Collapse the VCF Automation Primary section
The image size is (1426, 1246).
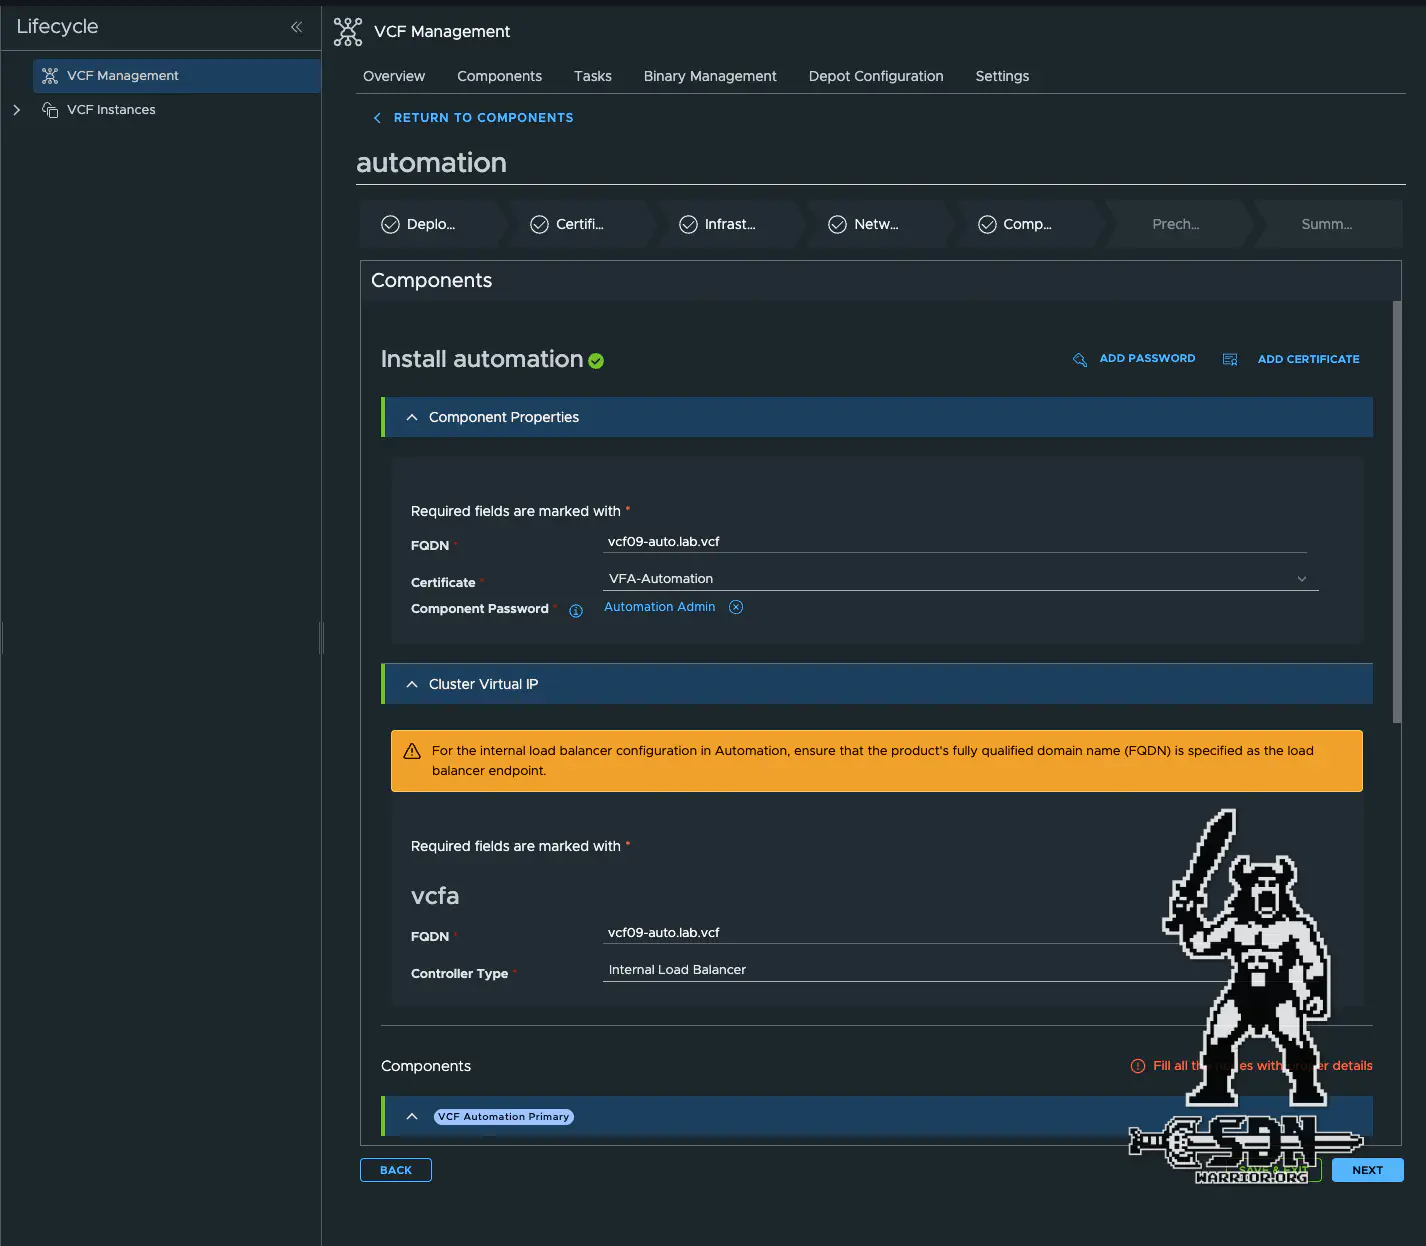click(x=412, y=1117)
